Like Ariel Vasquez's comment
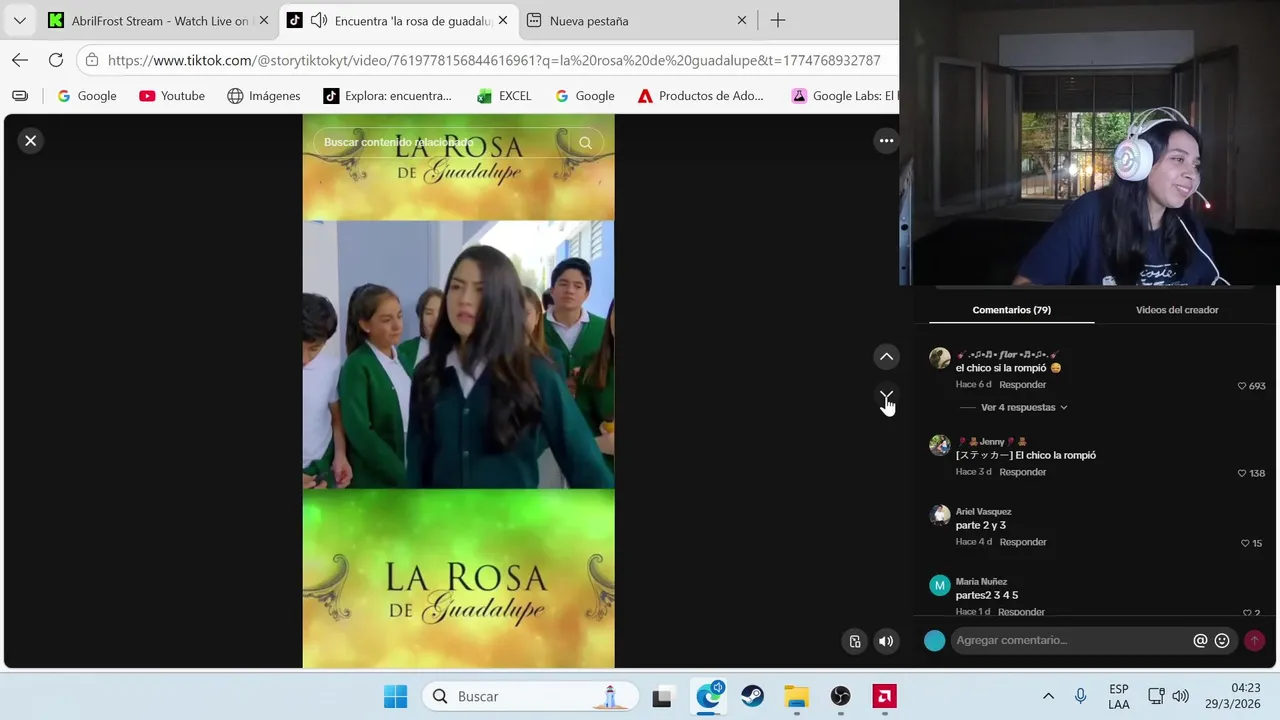Image resolution: width=1280 pixels, height=720 pixels. (x=1245, y=543)
